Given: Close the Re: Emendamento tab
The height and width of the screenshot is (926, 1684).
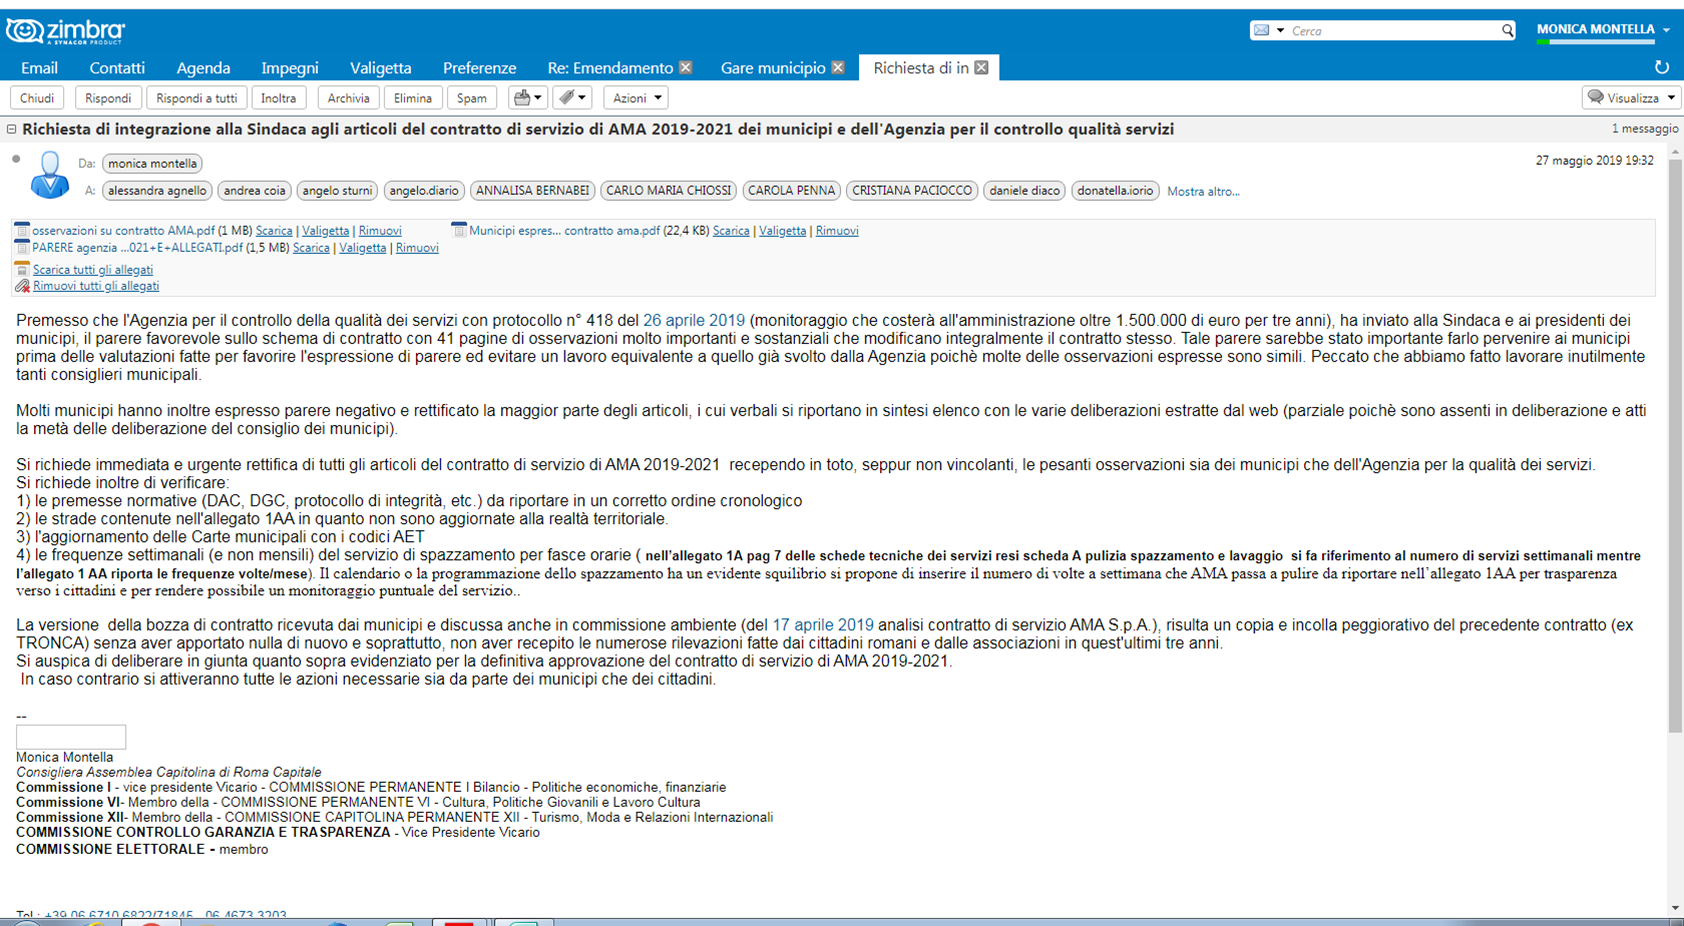Looking at the screenshot, I should 686,68.
